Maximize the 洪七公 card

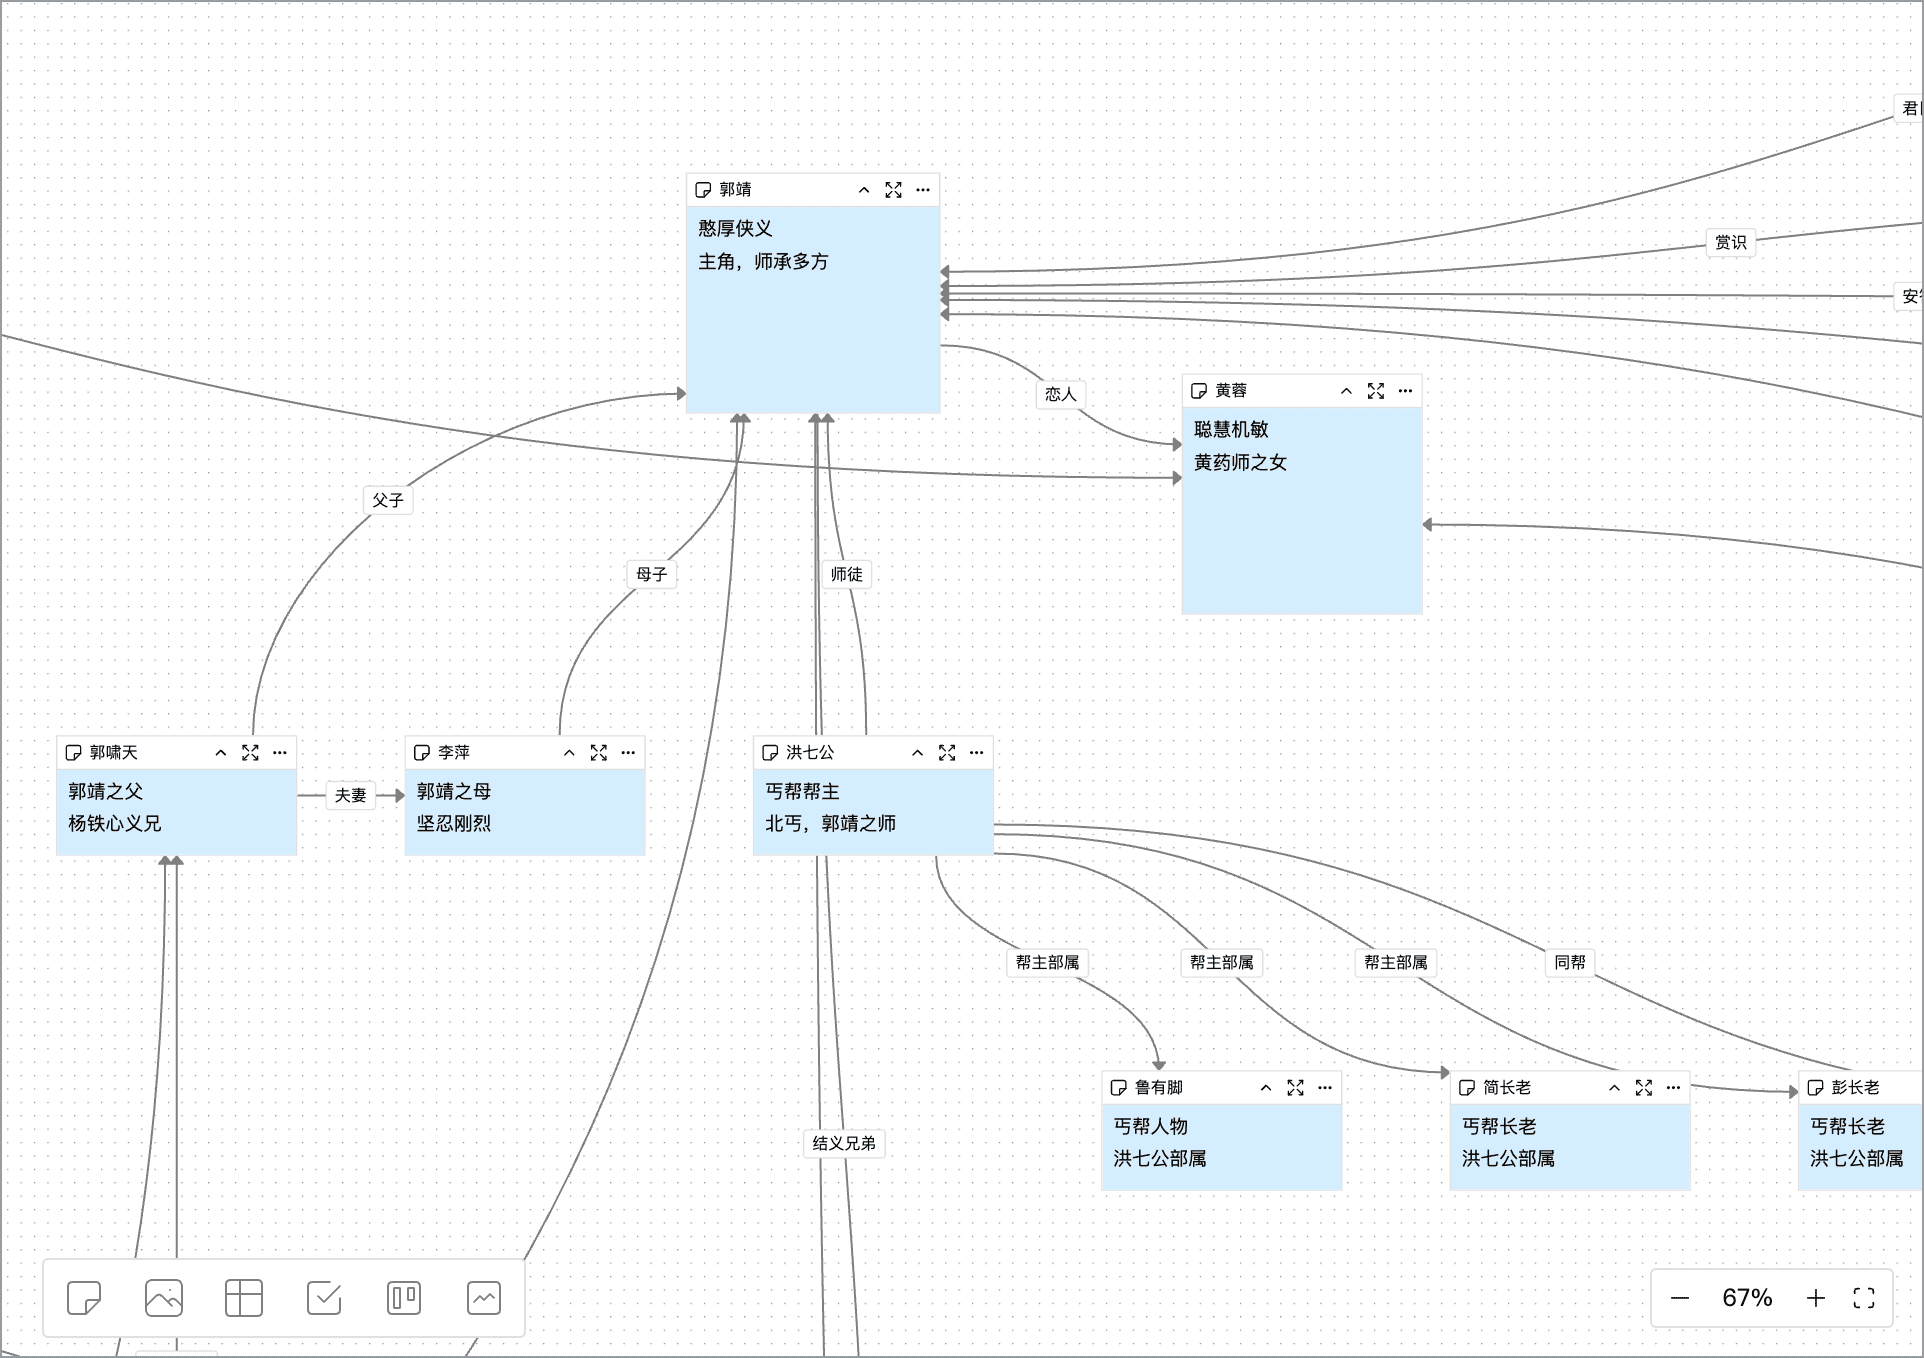click(x=947, y=753)
